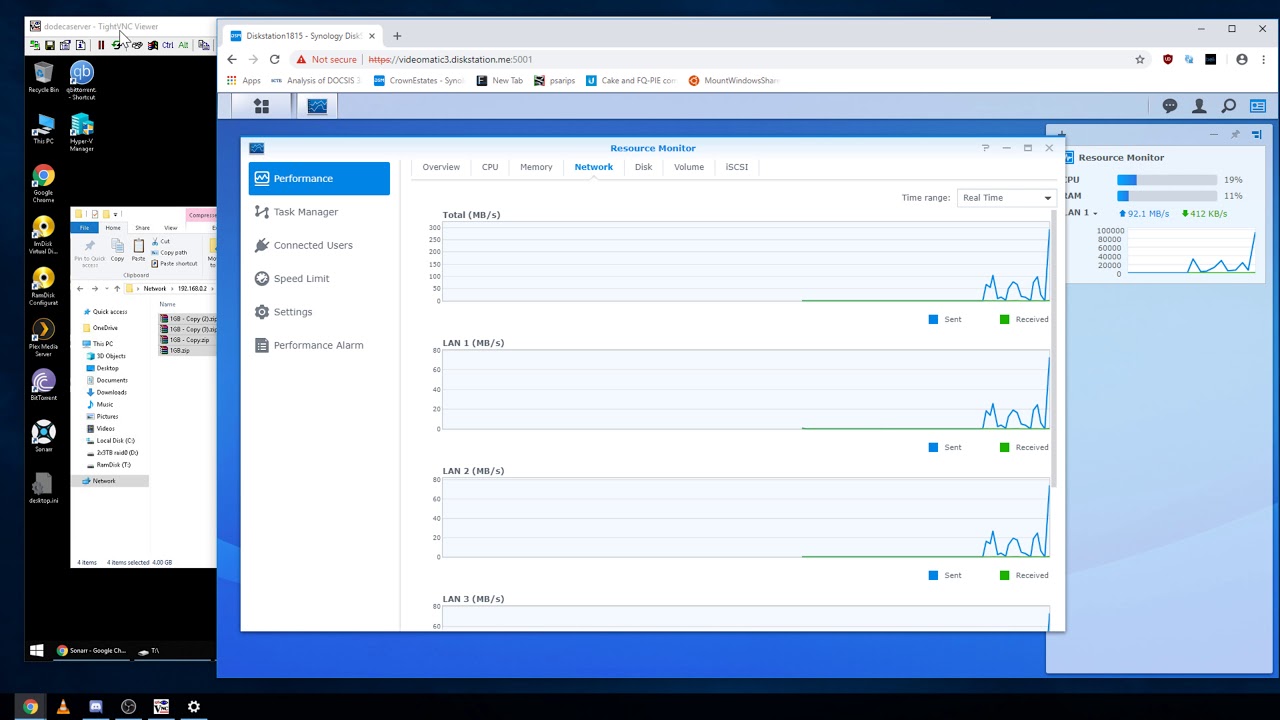This screenshot has width=1280, height=720.
Task: Click the DSM search magnifier icon
Action: (1229, 106)
